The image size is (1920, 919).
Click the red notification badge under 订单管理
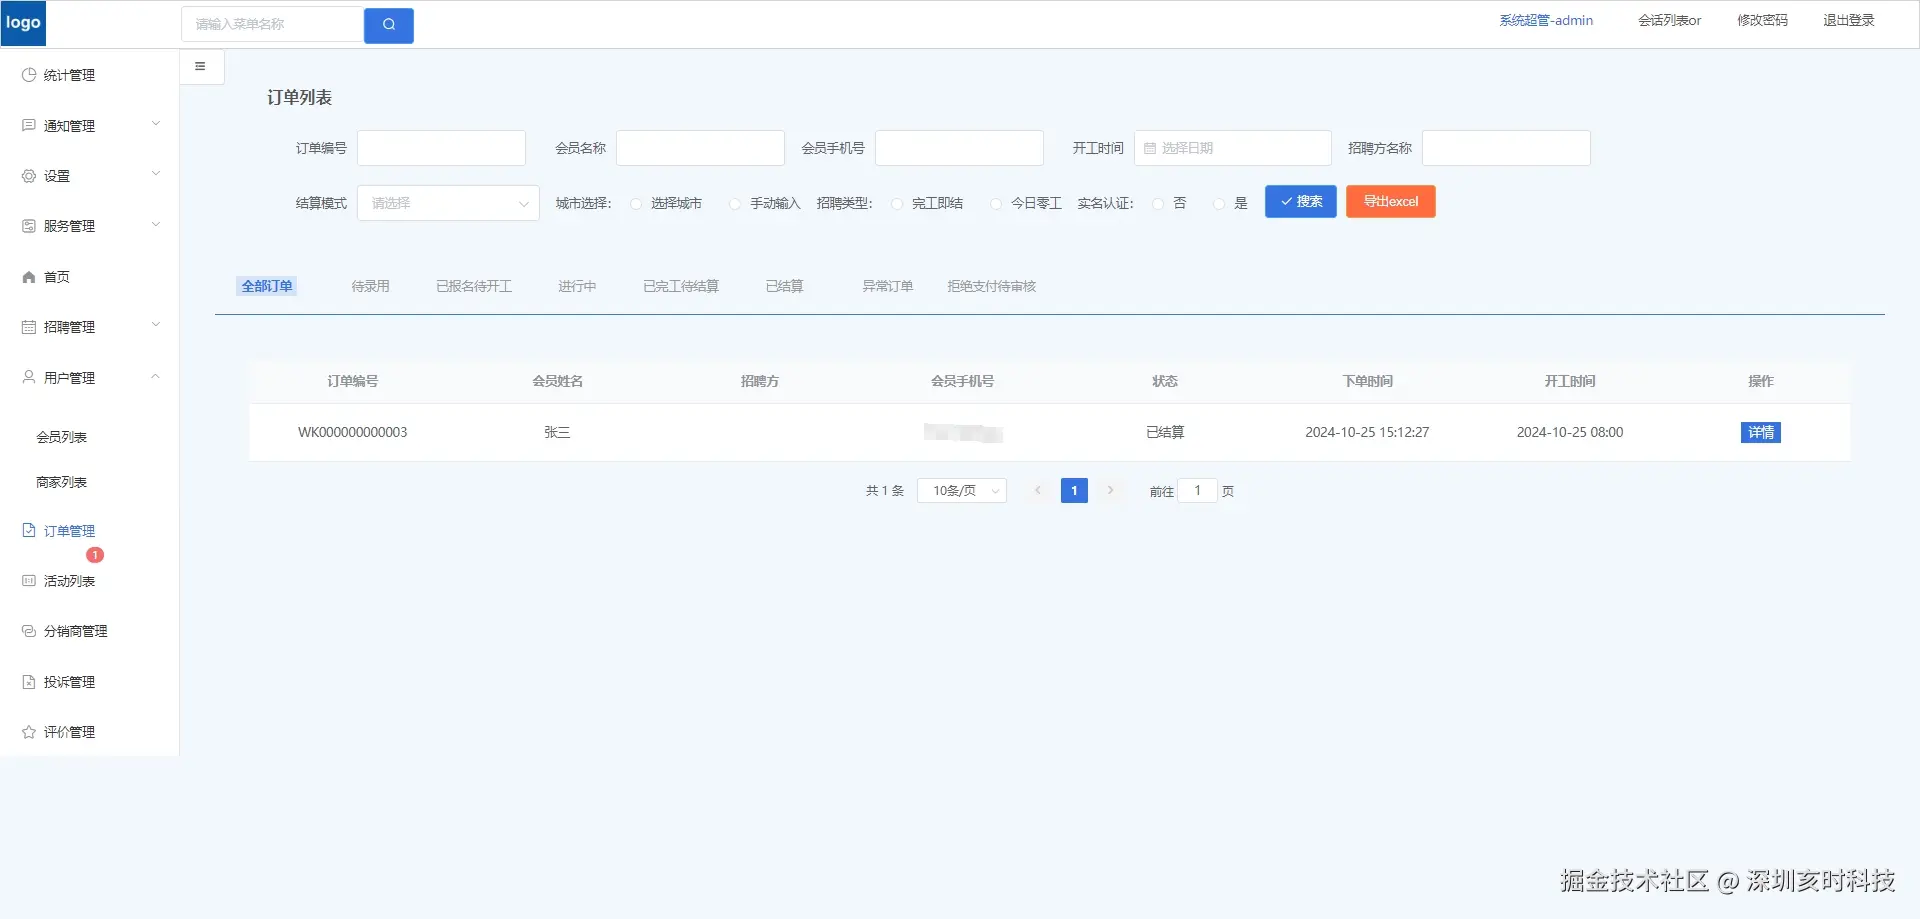(x=95, y=555)
